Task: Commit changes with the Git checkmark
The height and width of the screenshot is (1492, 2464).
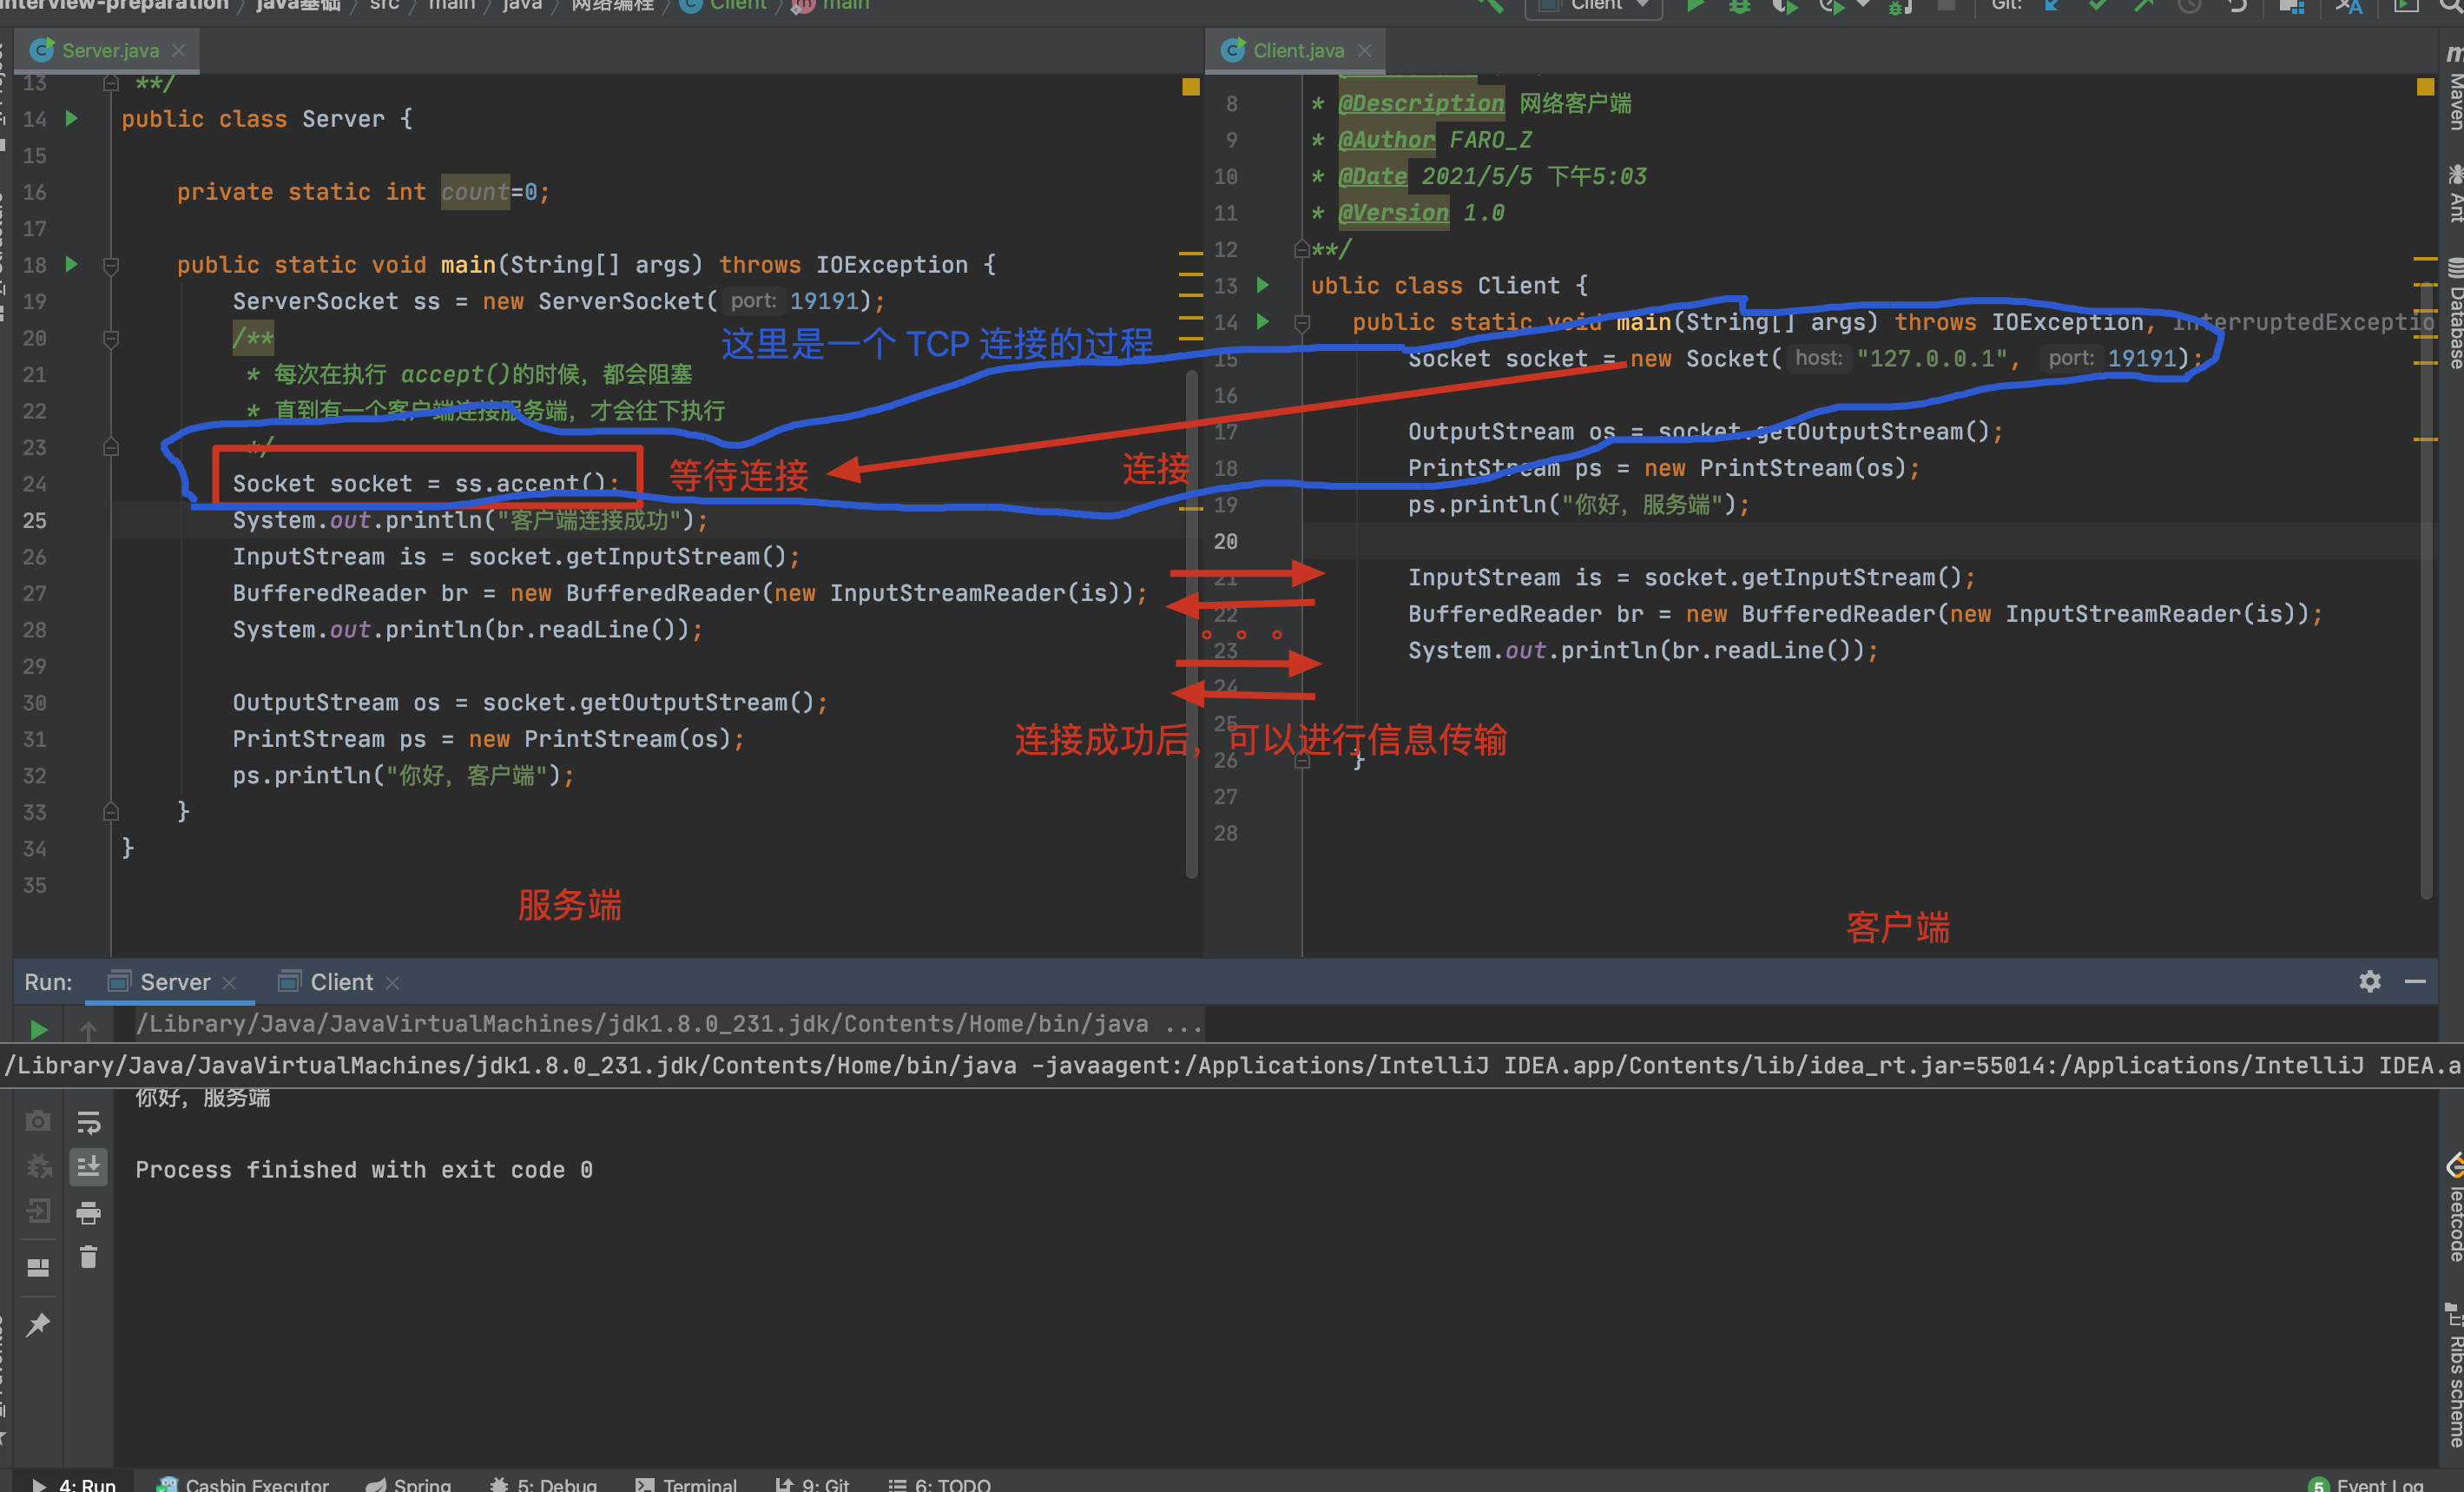Action: [2097, 5]
